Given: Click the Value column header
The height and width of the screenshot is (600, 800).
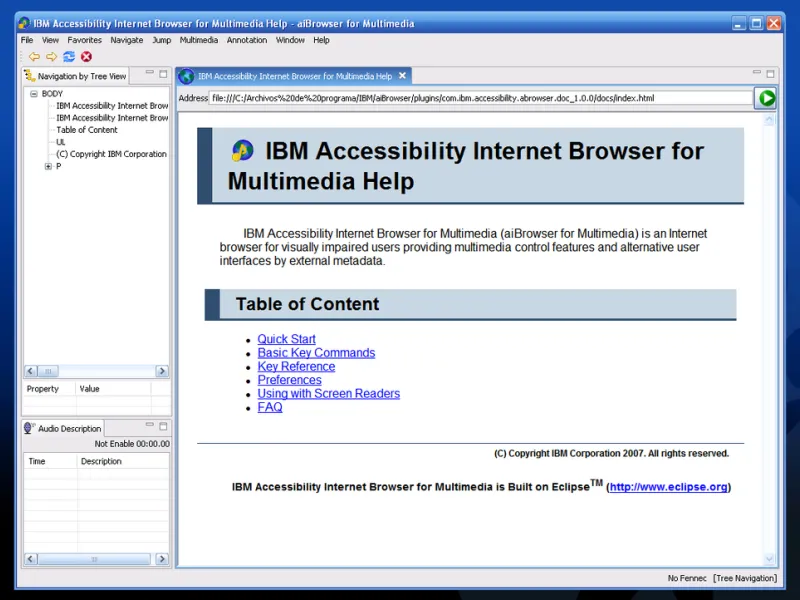Looking at the screenshot, I should 113,389.
